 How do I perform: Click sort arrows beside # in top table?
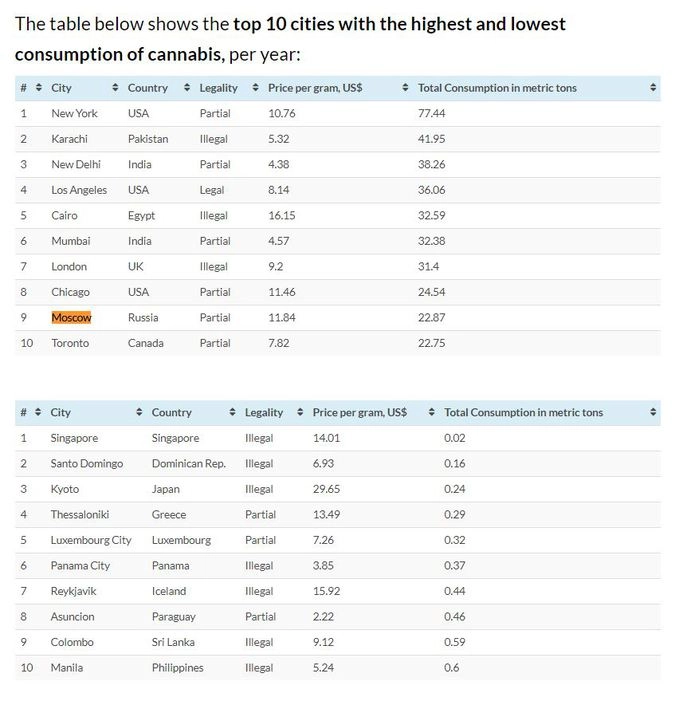[38, 88]
